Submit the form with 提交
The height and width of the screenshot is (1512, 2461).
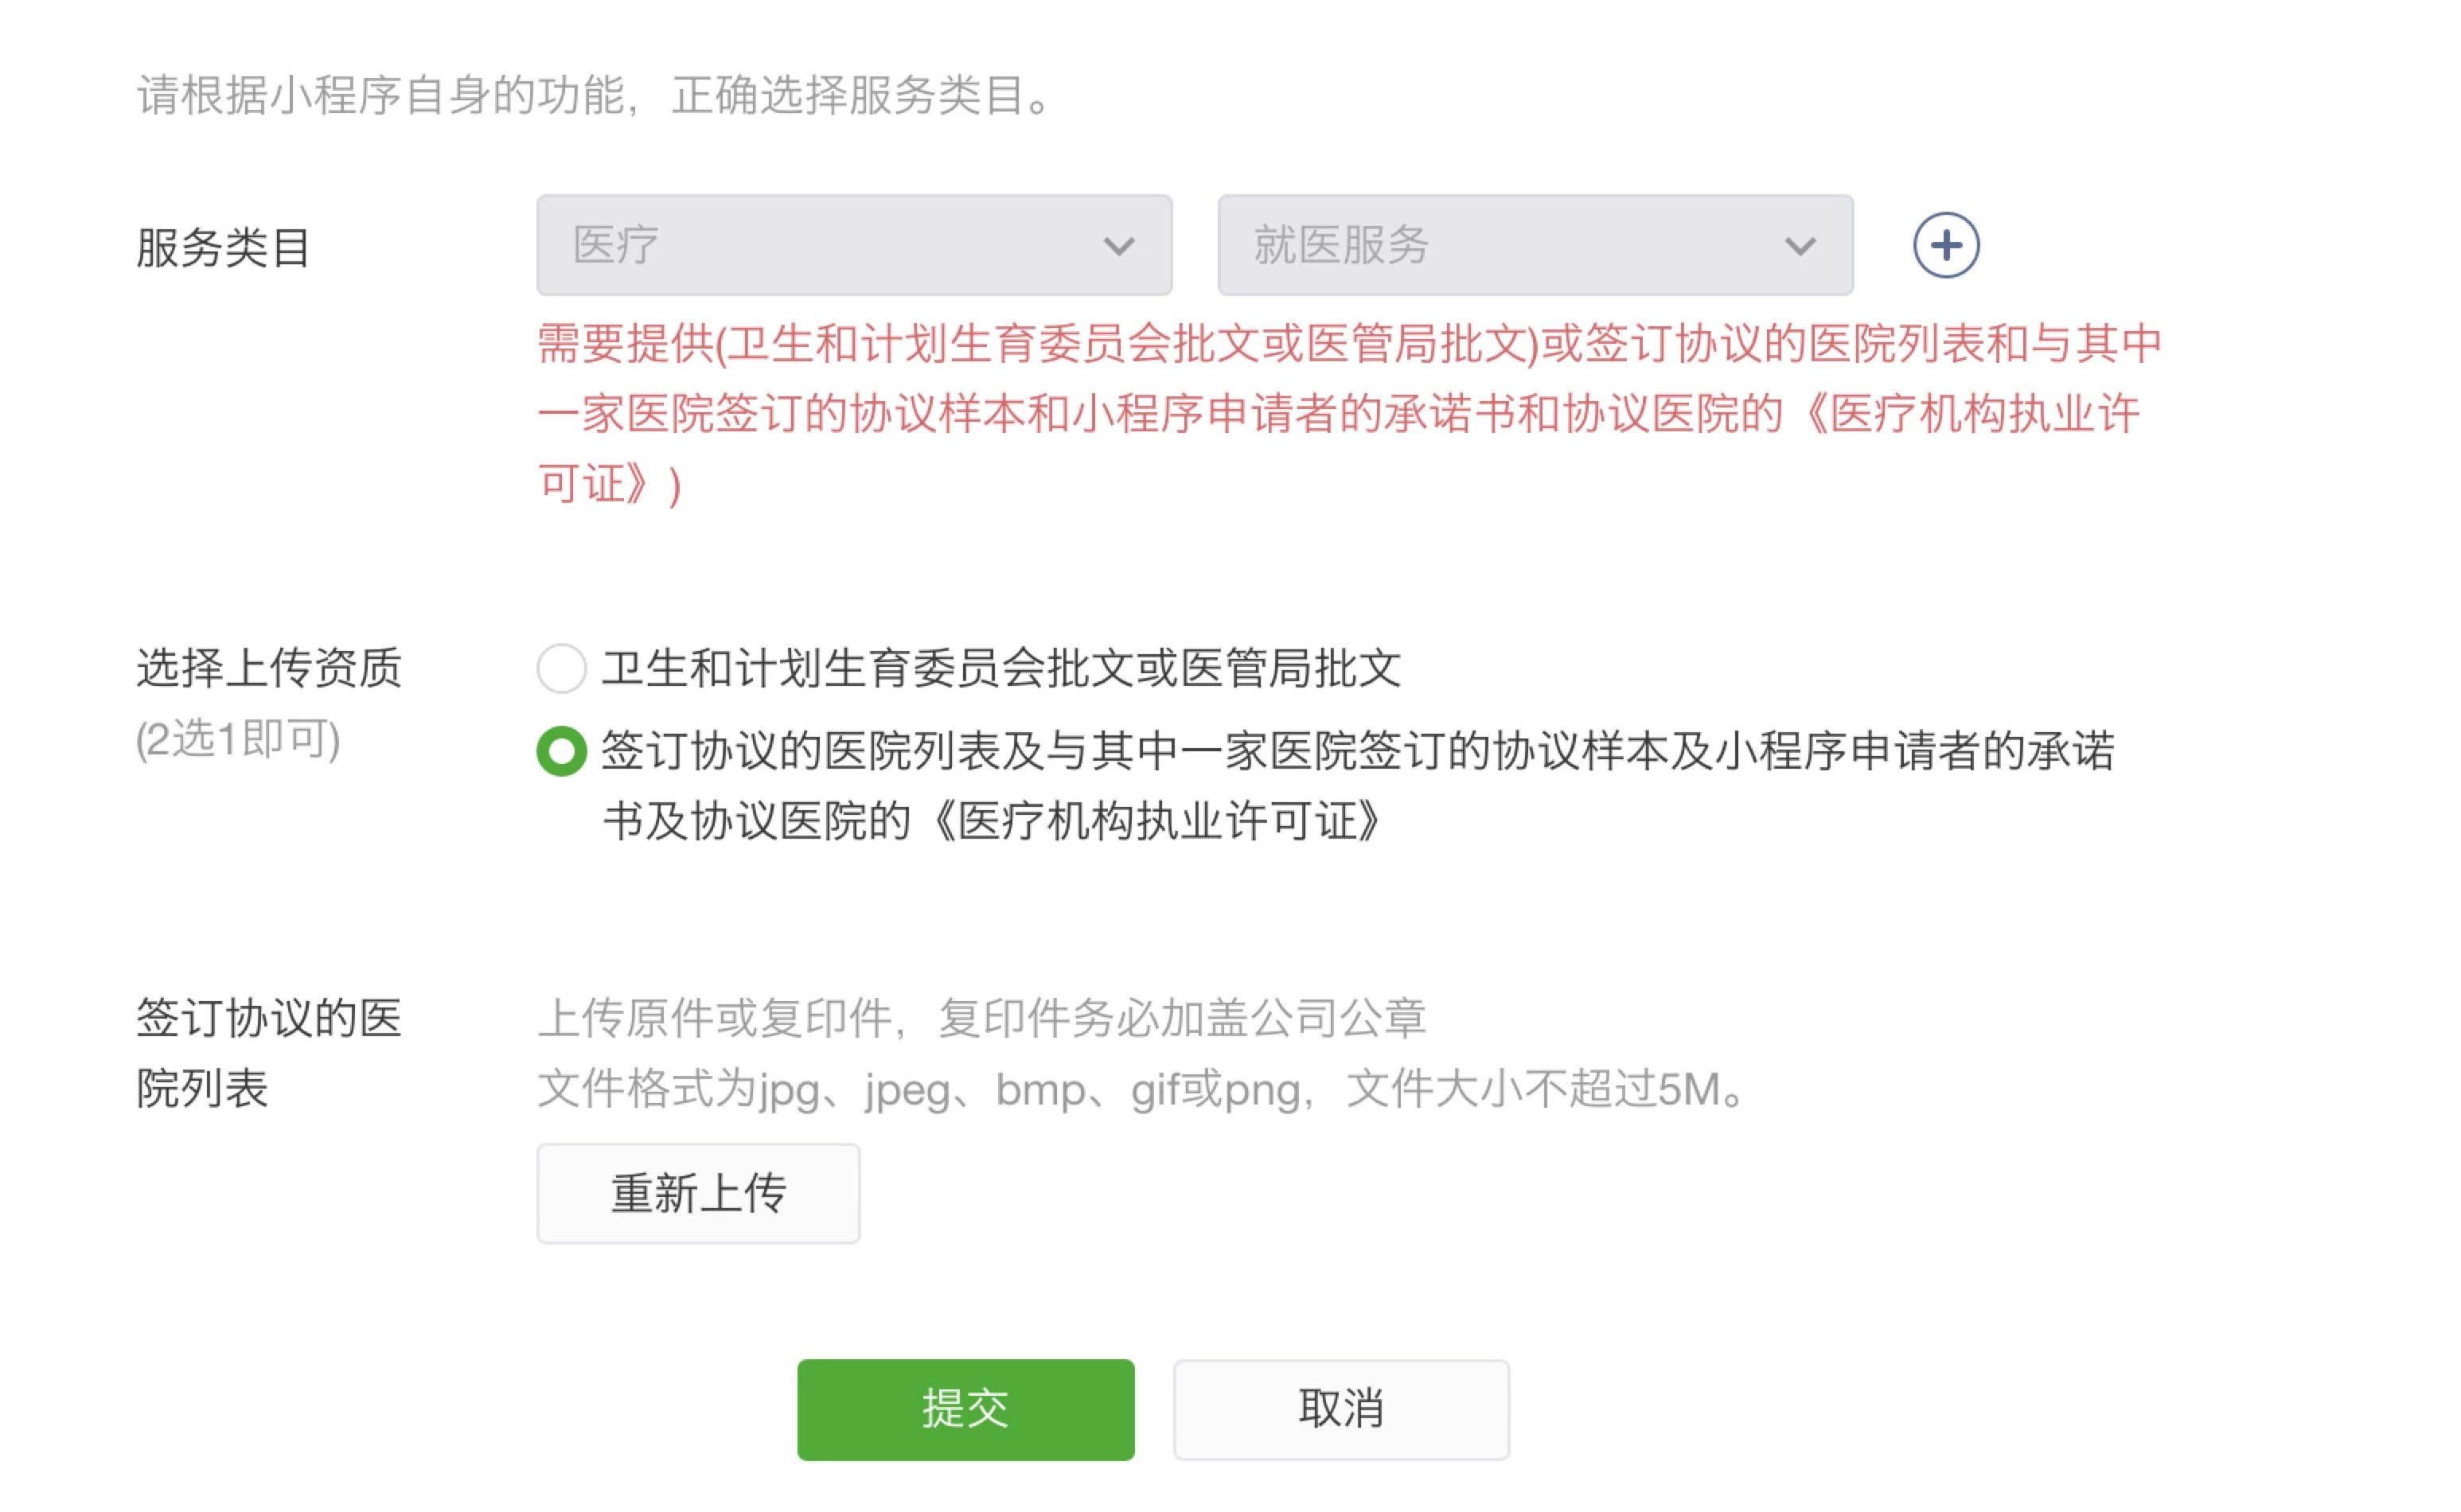tap(965, 1409)
